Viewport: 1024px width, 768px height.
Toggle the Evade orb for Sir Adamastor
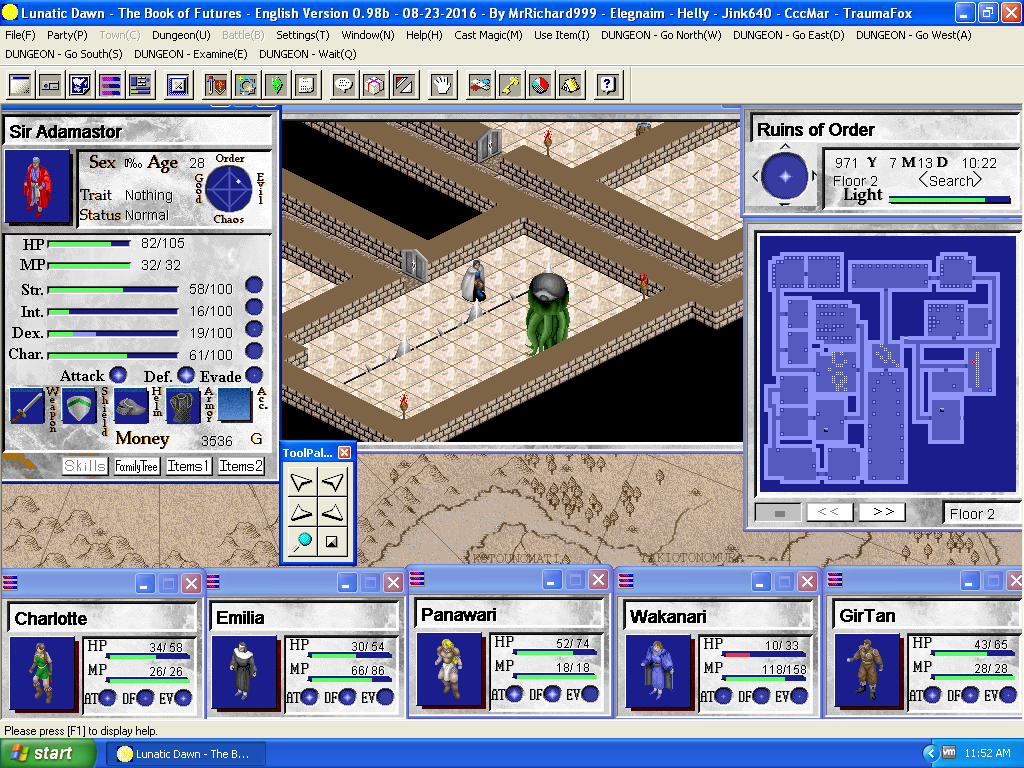(x=254, y=375)
